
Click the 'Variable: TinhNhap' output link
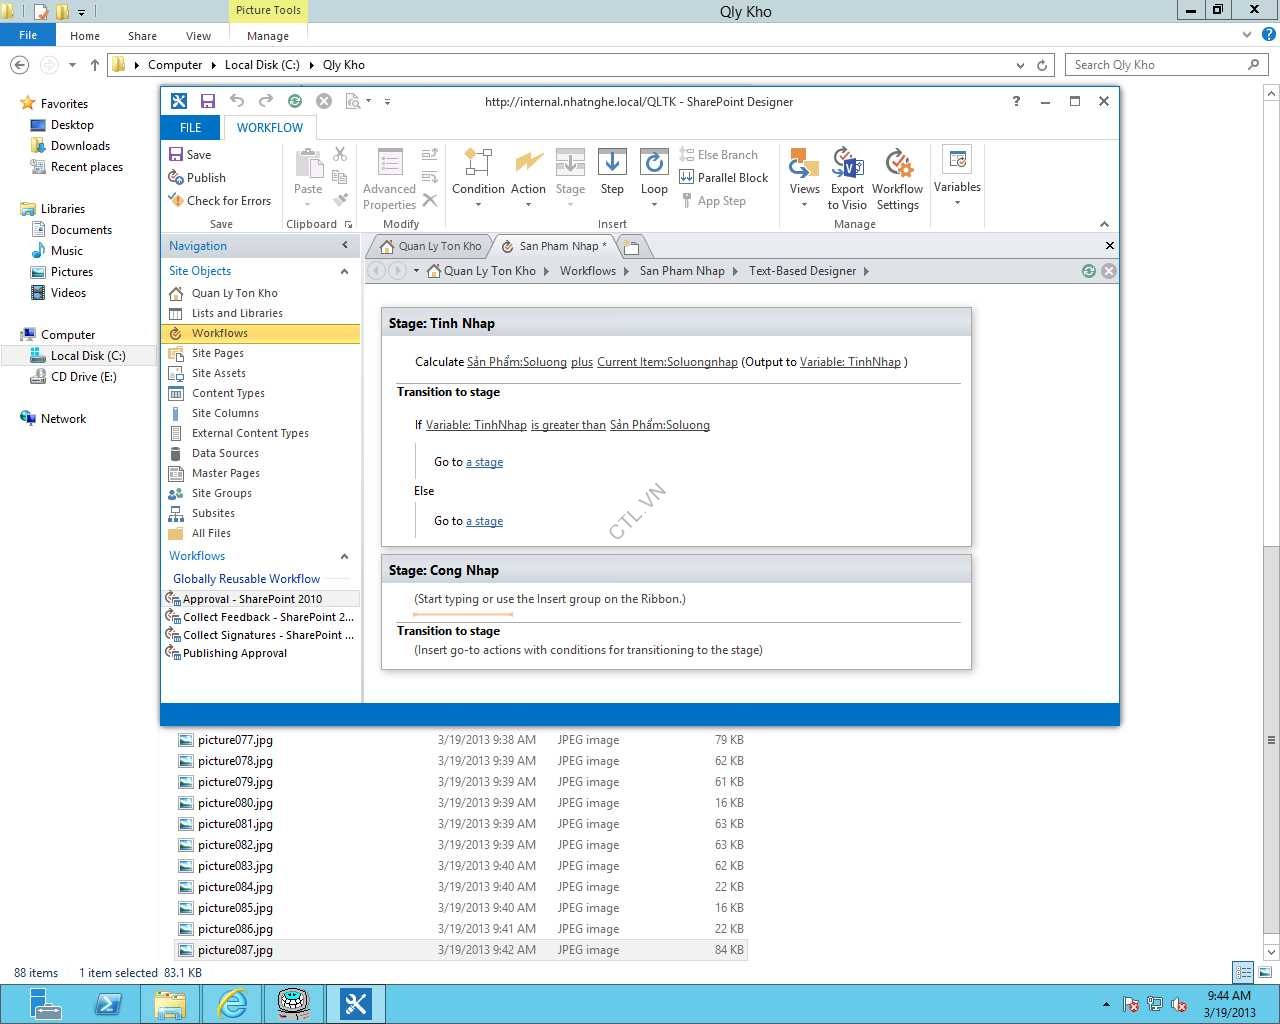tap(850, 362)
